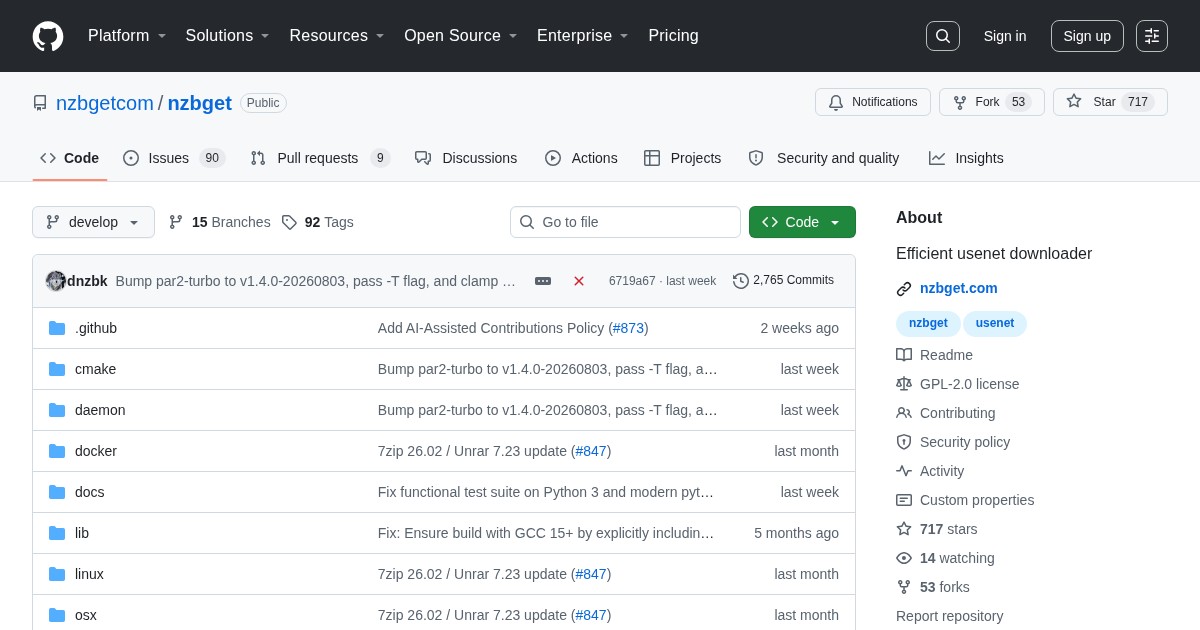Open the docker folder
The image size is (1200, 630).
[x=96, y=451]
